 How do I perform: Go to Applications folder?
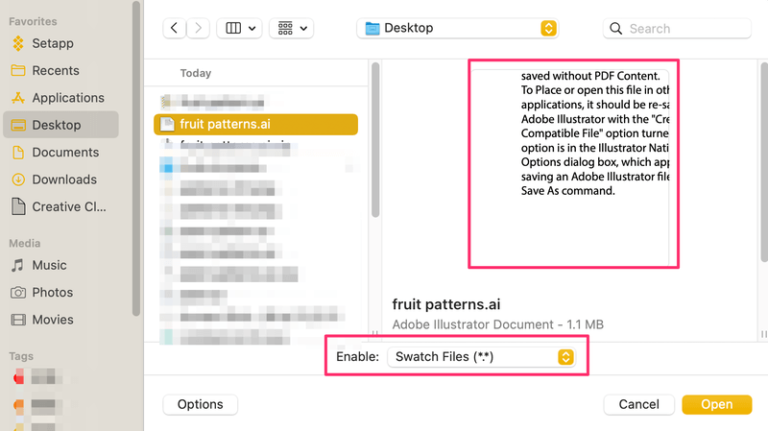click(x=67, y=98)
